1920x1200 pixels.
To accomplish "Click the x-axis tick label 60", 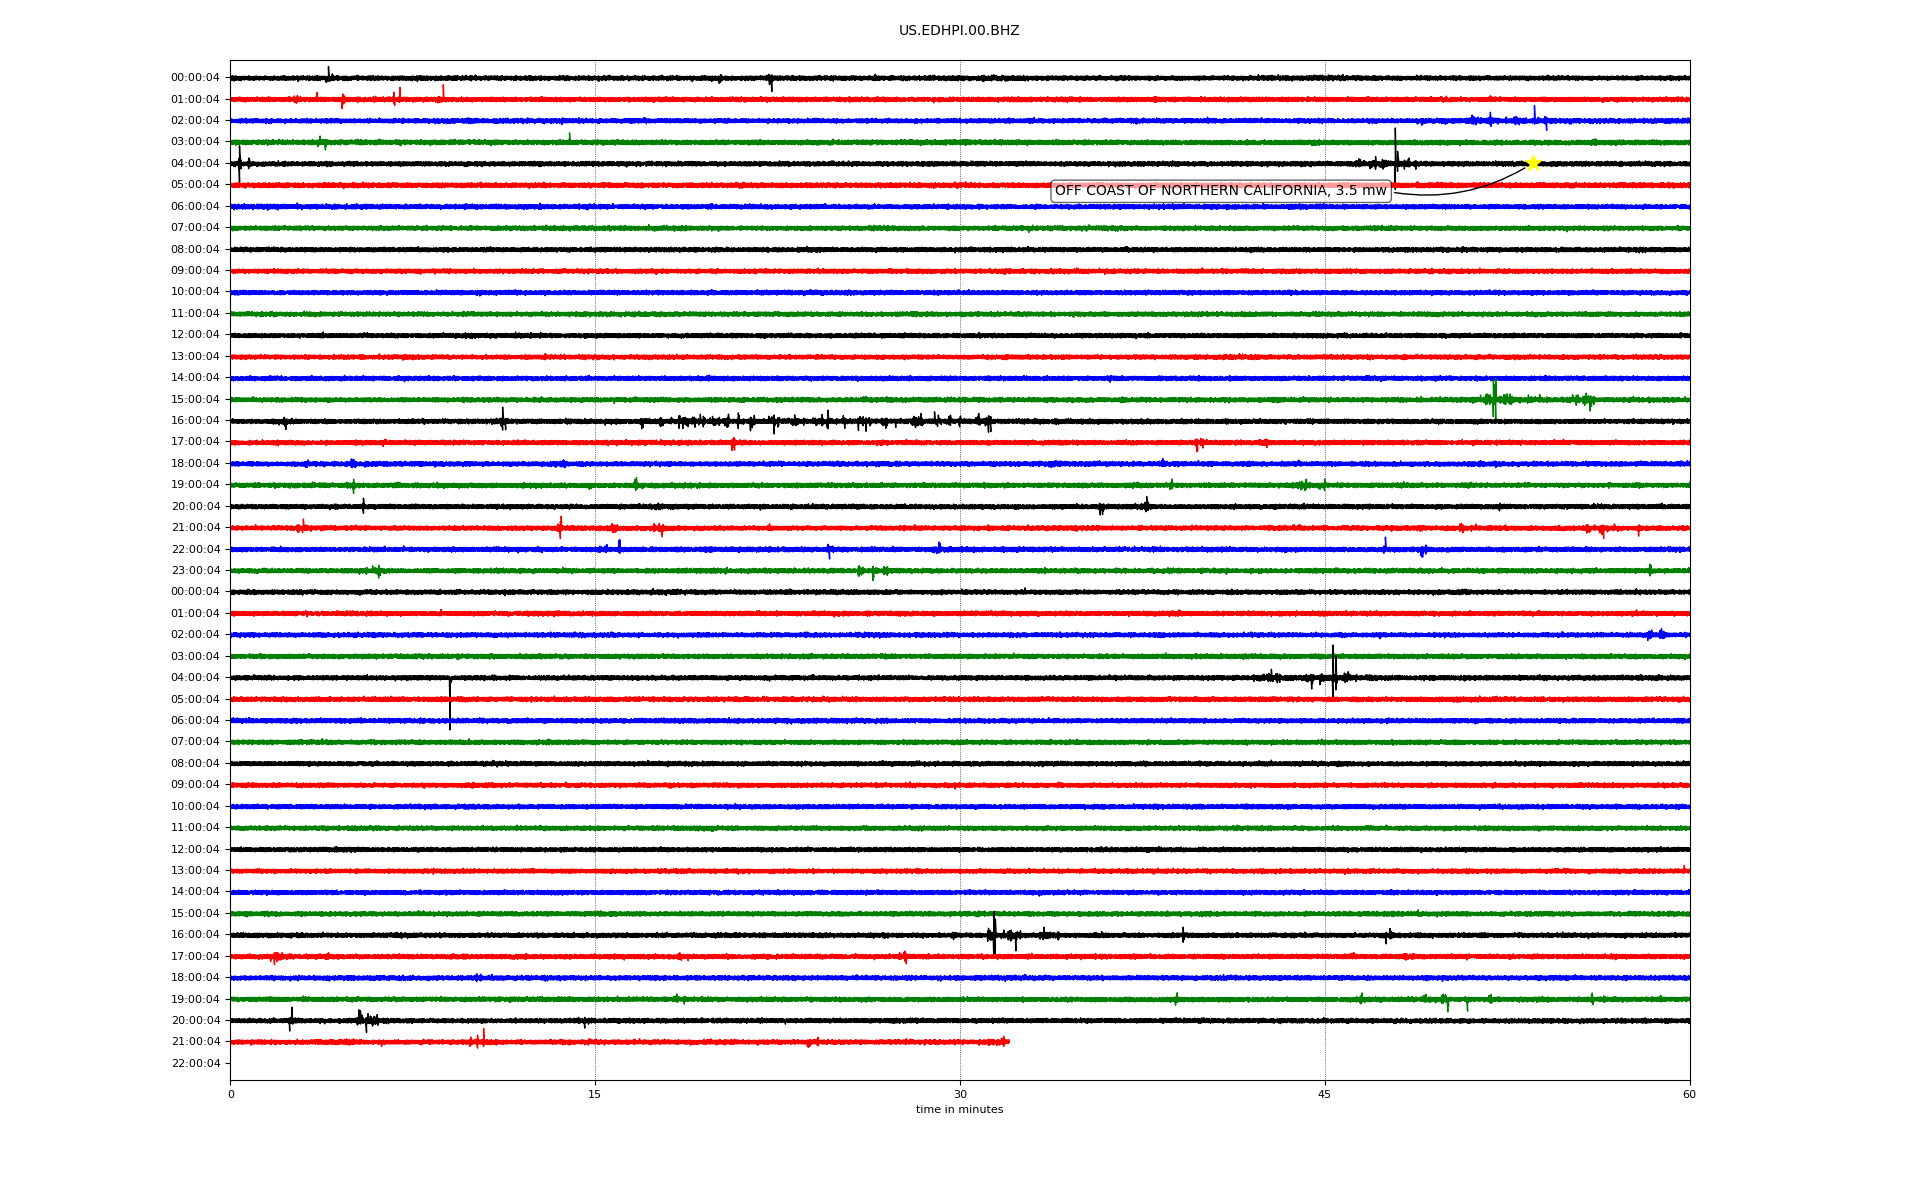I will coord(1689,1094).
